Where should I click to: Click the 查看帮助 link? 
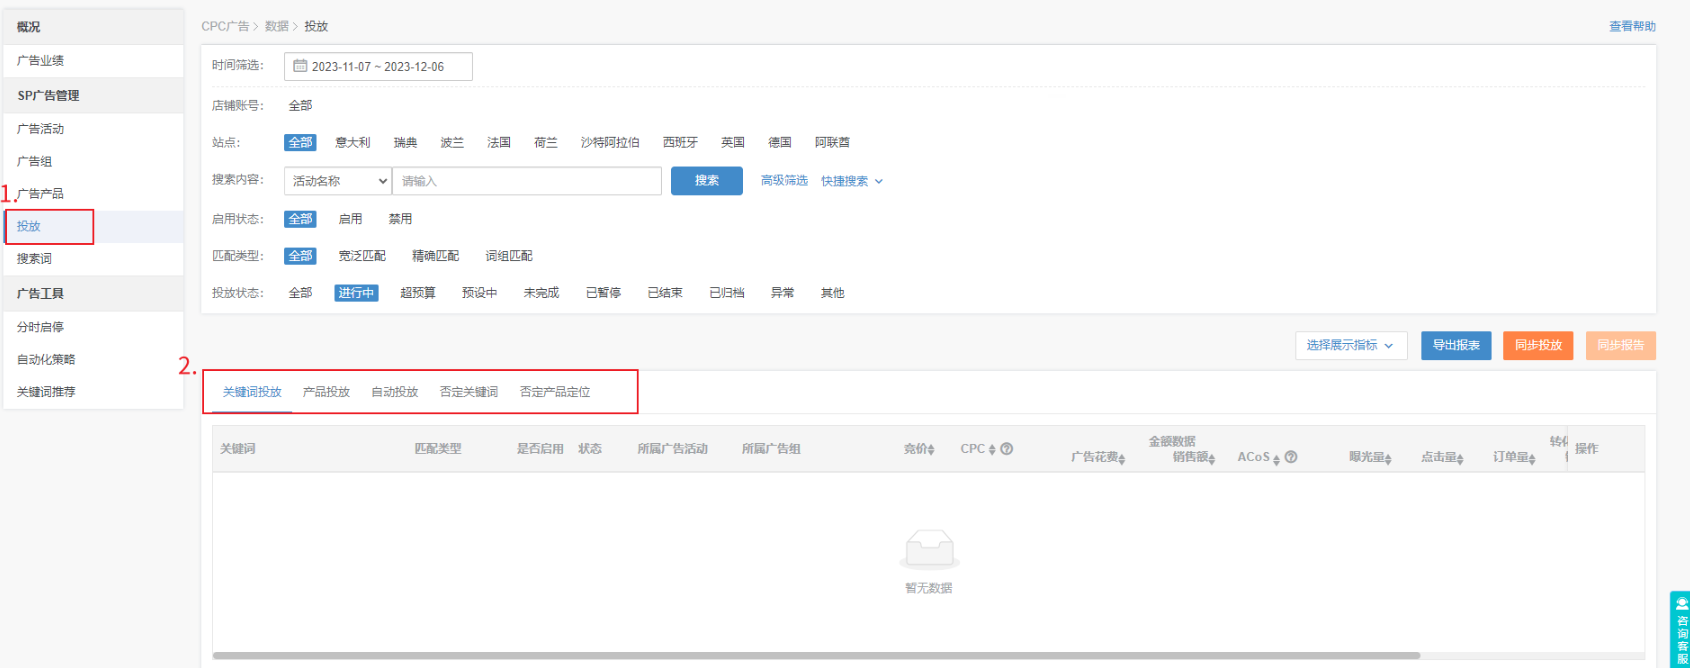click(1631, 26)
